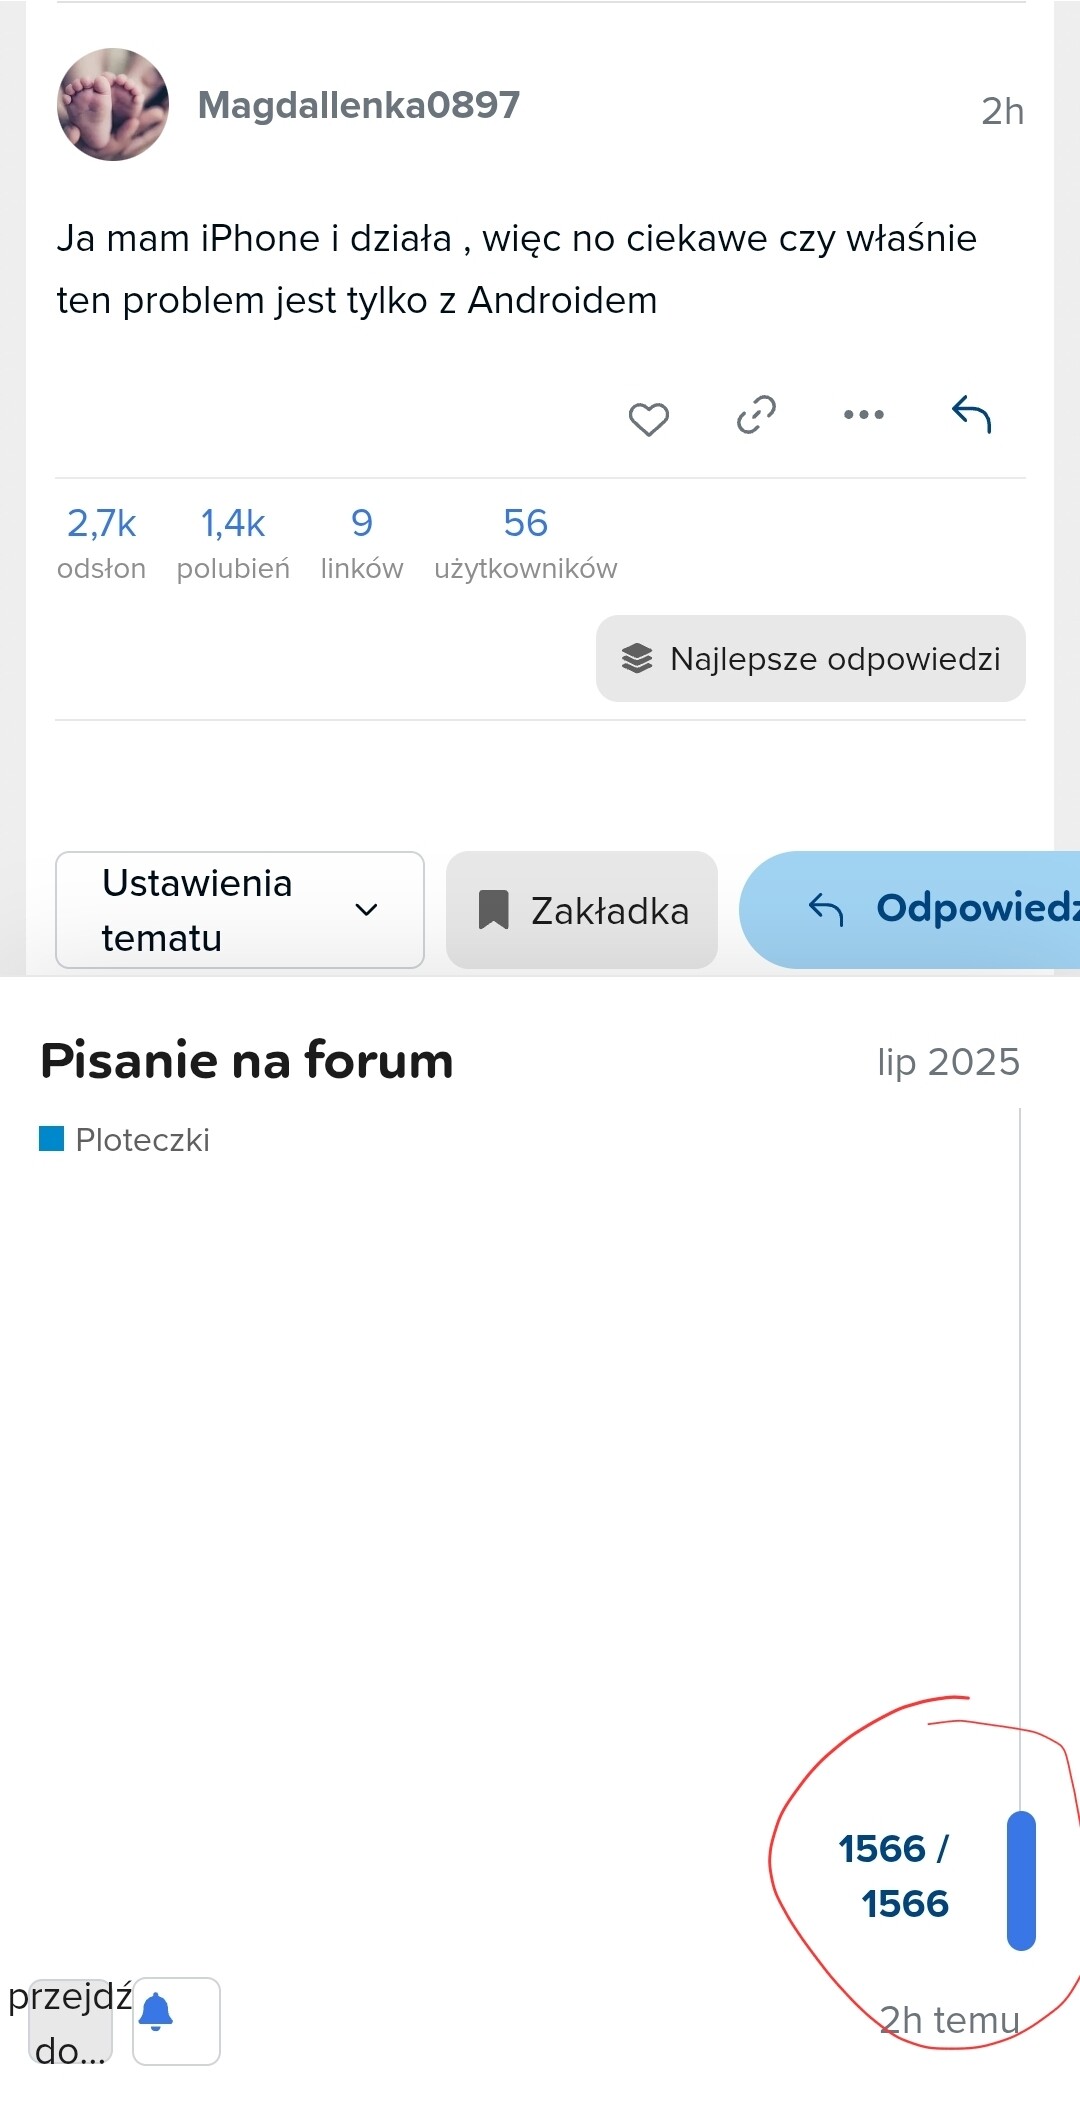Click the Pisanie na forum topic title

tap(247, 1061)
